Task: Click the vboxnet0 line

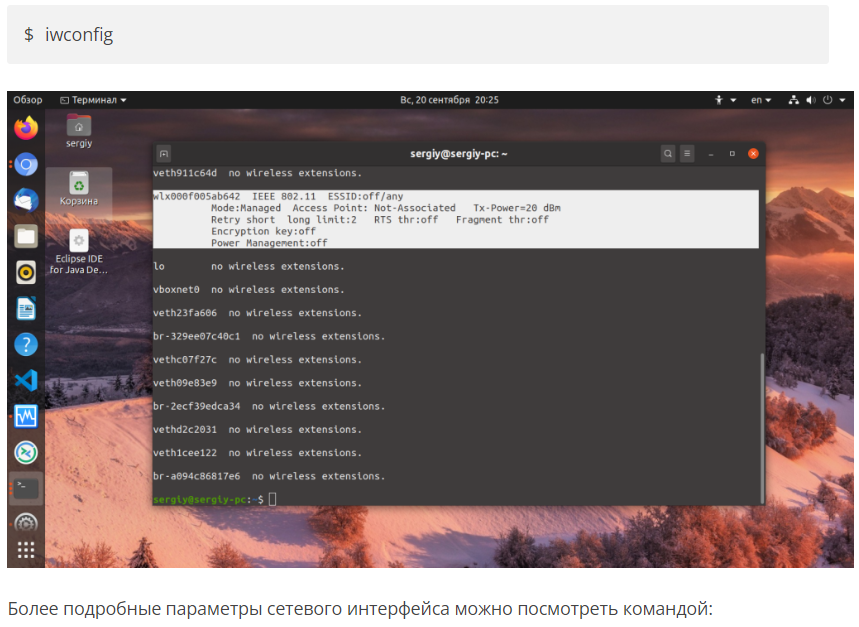Action: (x=249, y=290)
